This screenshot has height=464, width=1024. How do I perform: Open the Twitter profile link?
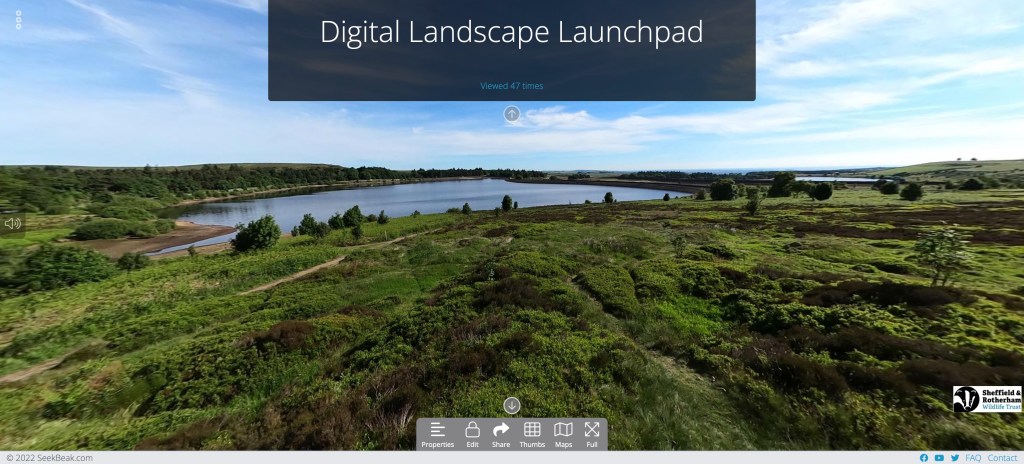pyautogui.click(x=954, y=458)
